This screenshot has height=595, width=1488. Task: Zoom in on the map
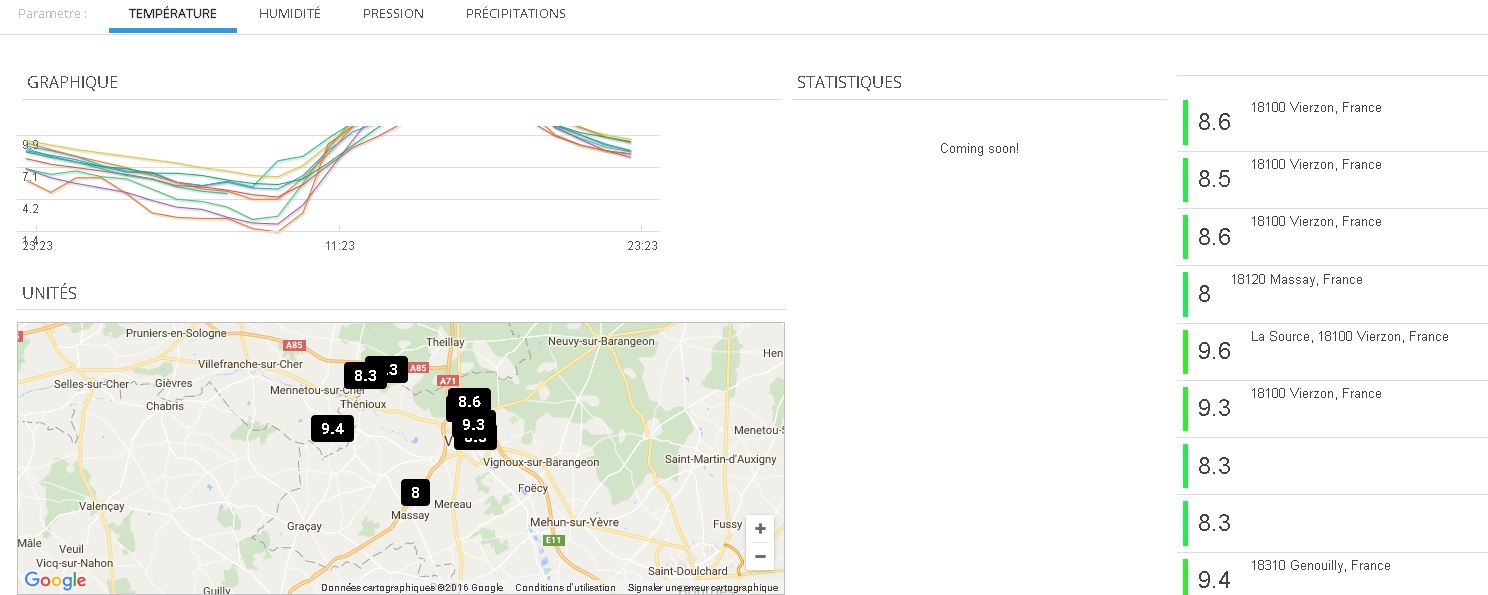760,529
